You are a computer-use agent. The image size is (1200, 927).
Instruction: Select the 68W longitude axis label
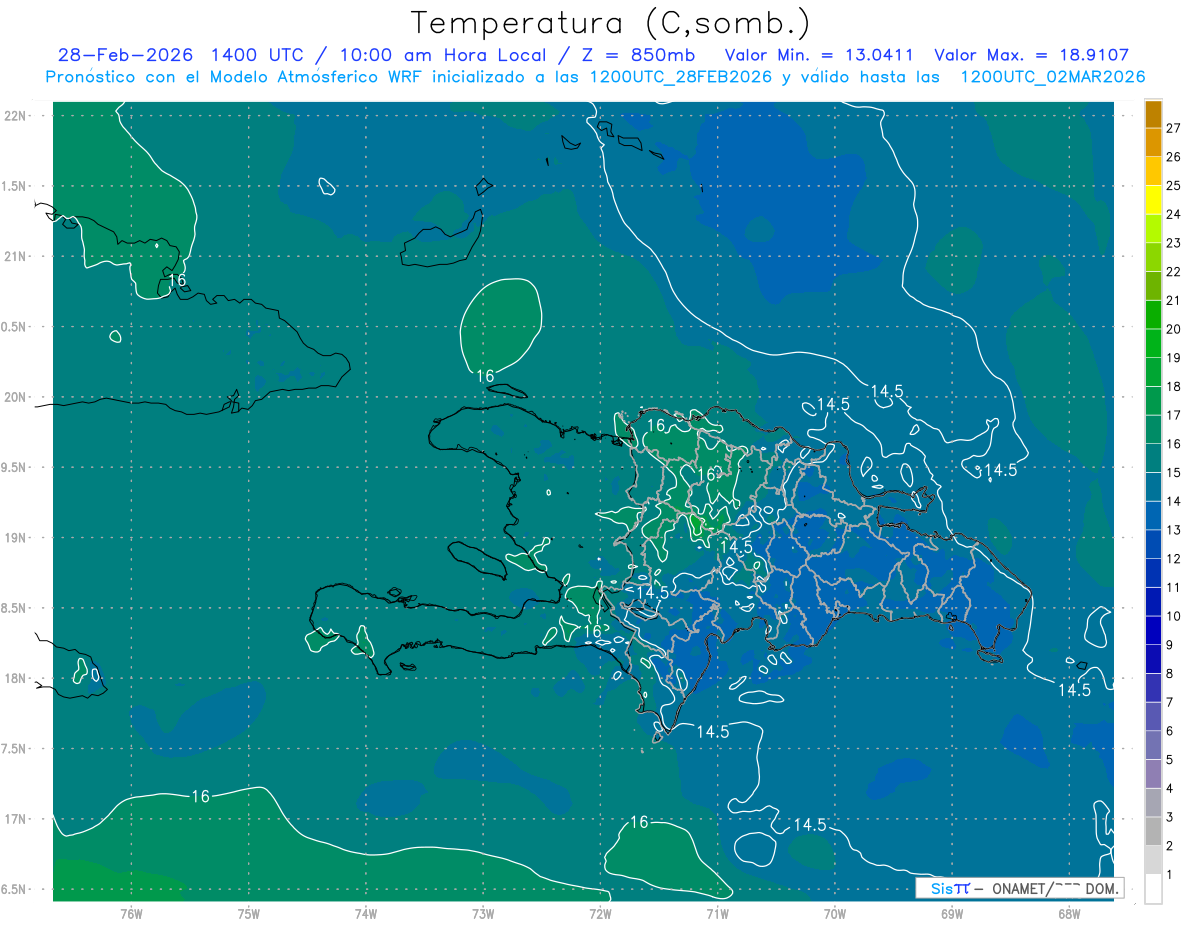[x=1069, y=914]
